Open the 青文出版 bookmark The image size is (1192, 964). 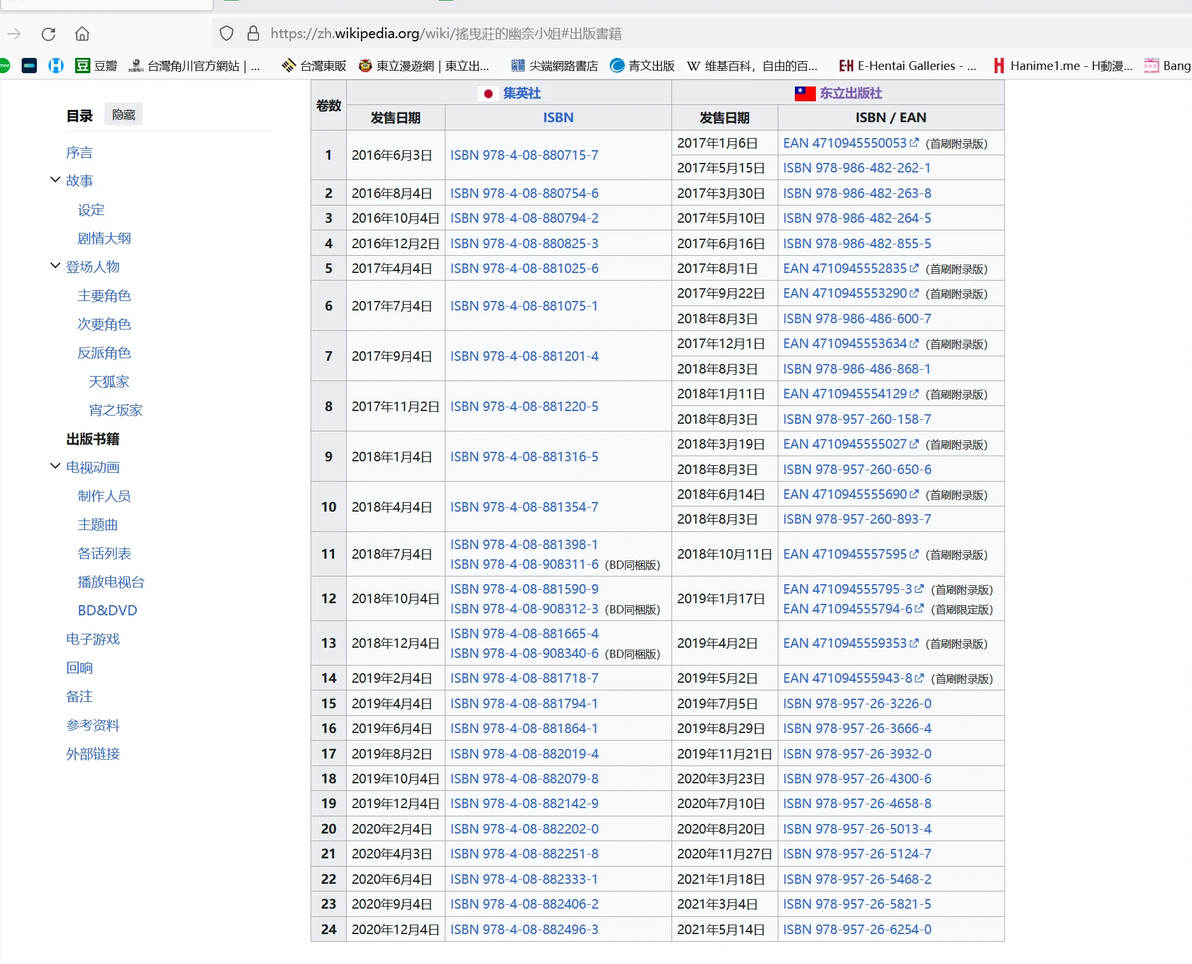point(642,65)
